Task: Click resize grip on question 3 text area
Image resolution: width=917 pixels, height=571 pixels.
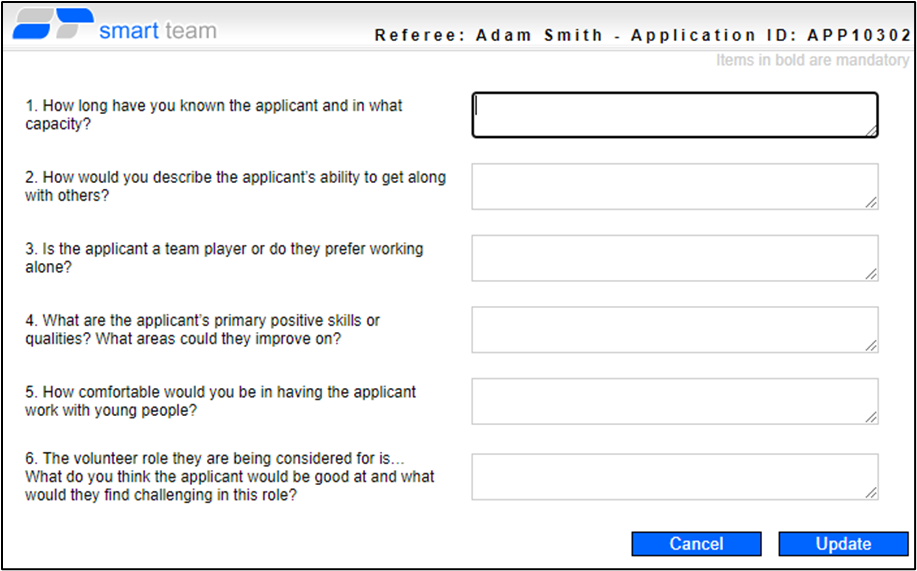Action: 872,274
